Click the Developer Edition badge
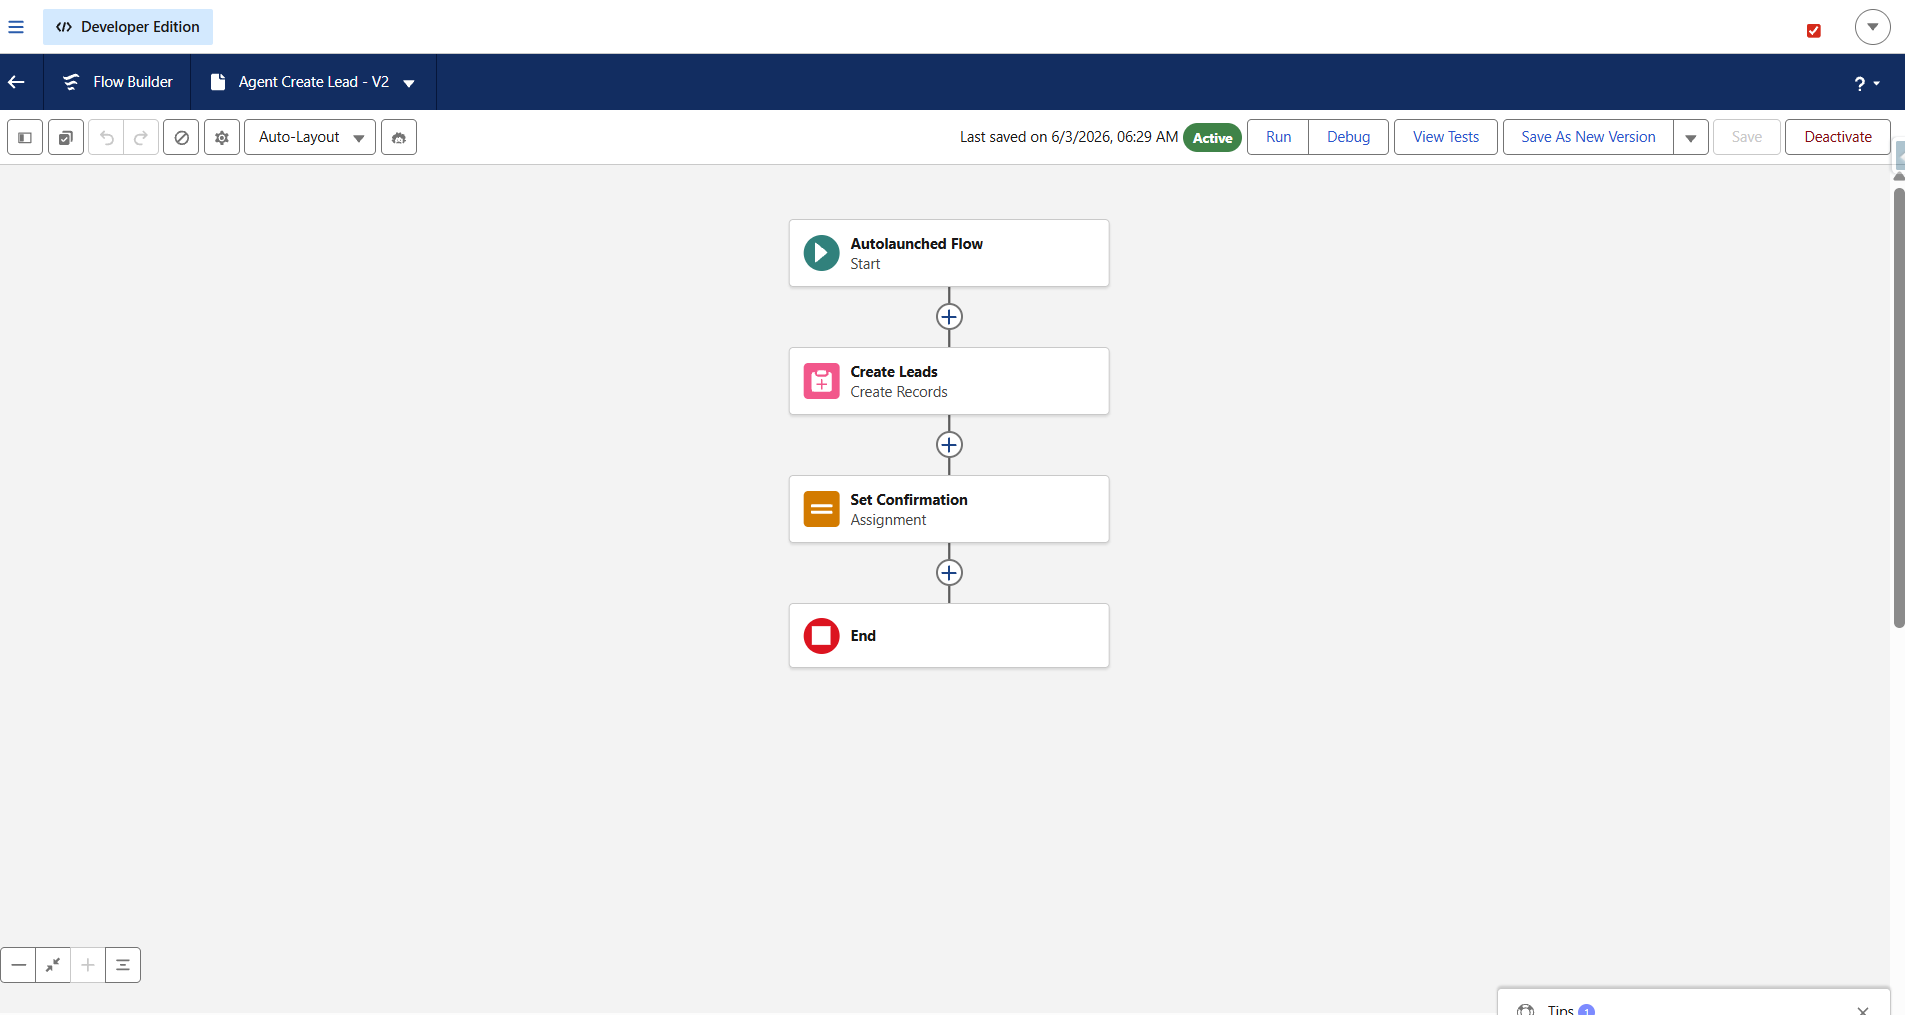1905x1015 pixels. [128, 27]
